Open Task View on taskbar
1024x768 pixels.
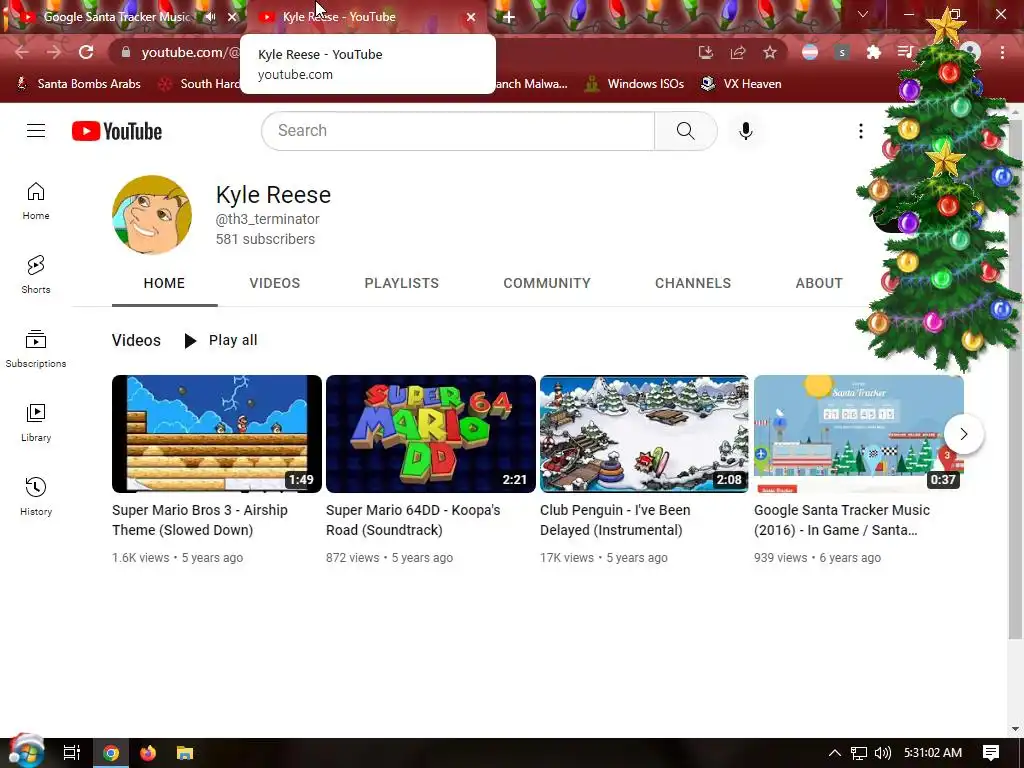pyautogui.click(x=72, y=753)
